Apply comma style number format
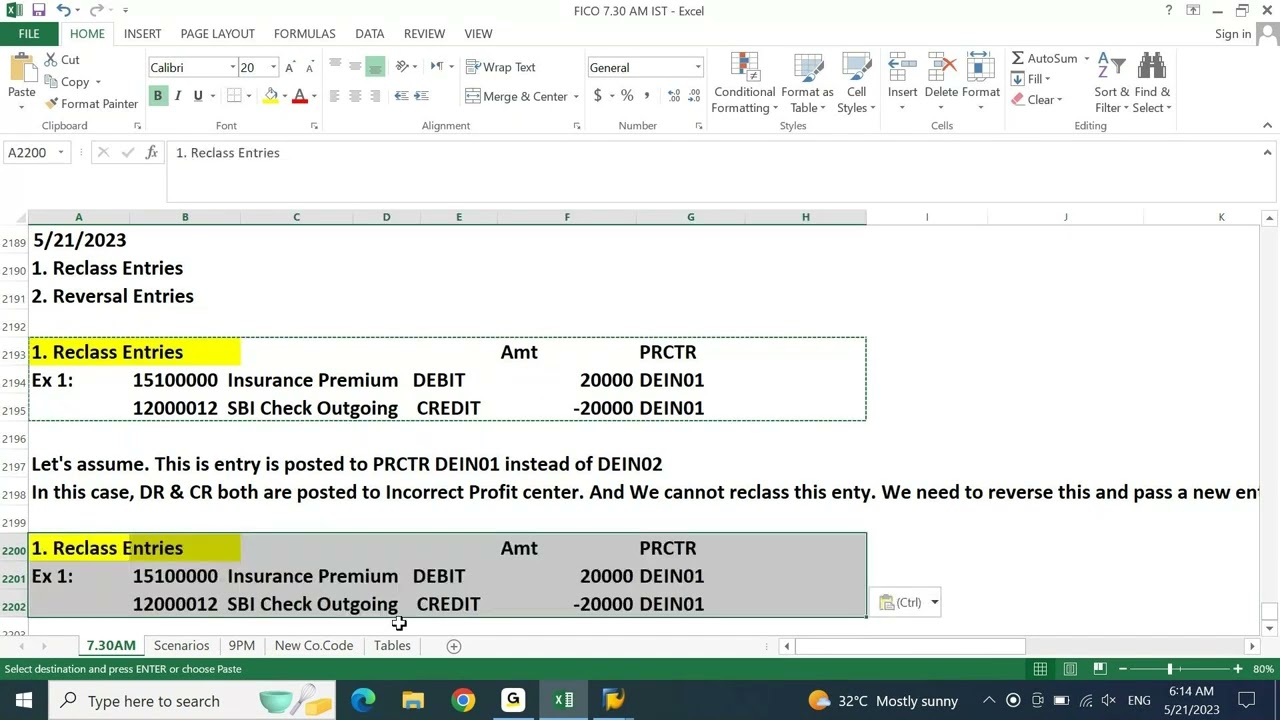 (647, 96)
